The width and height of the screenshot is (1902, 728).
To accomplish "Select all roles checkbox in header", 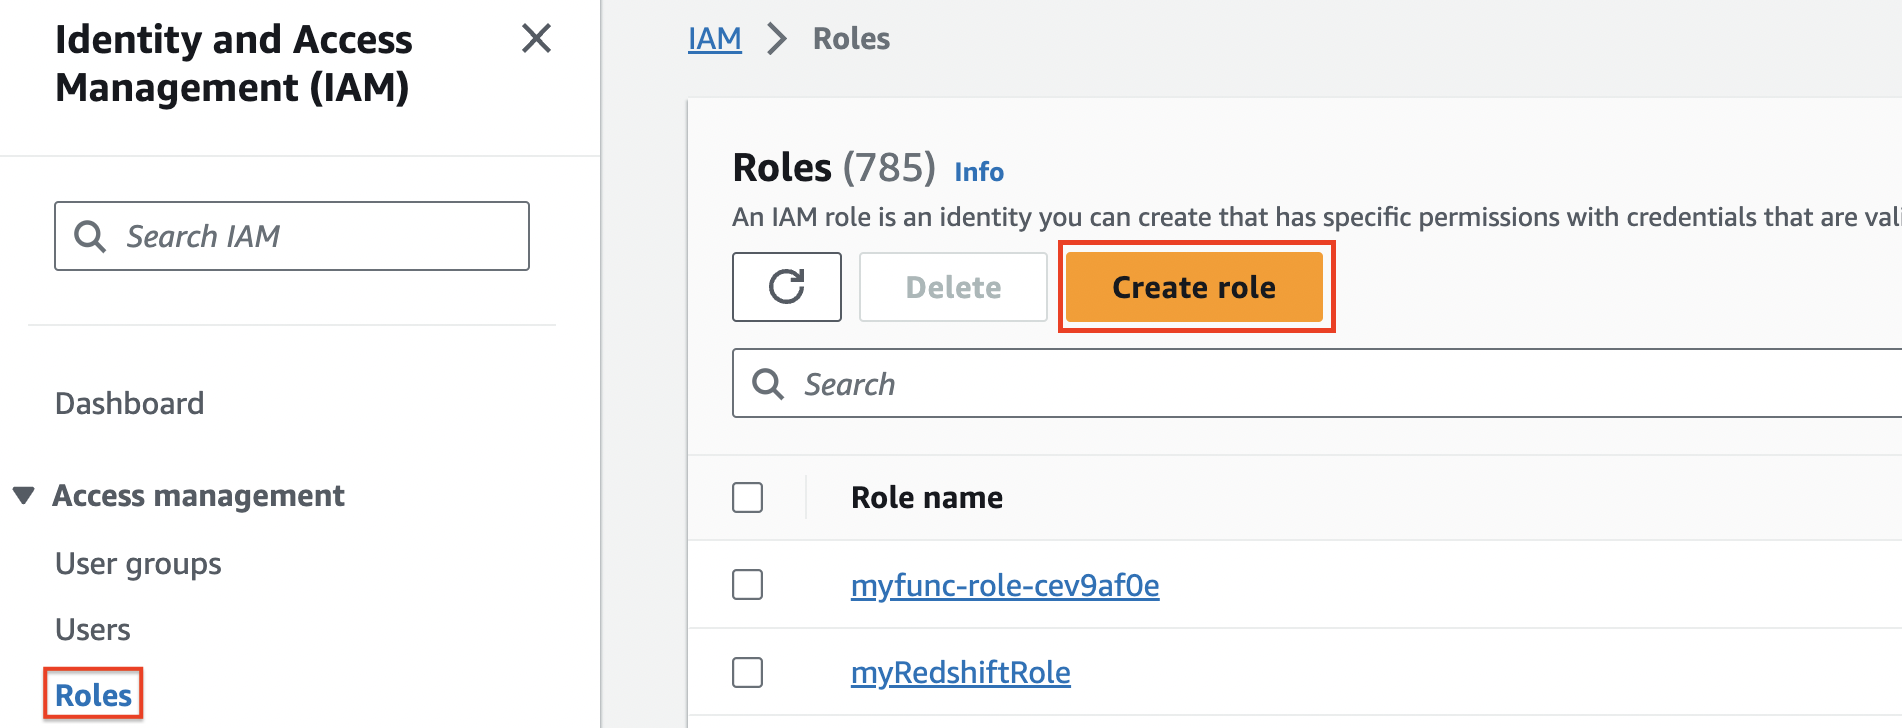I will tap(747, 497).
